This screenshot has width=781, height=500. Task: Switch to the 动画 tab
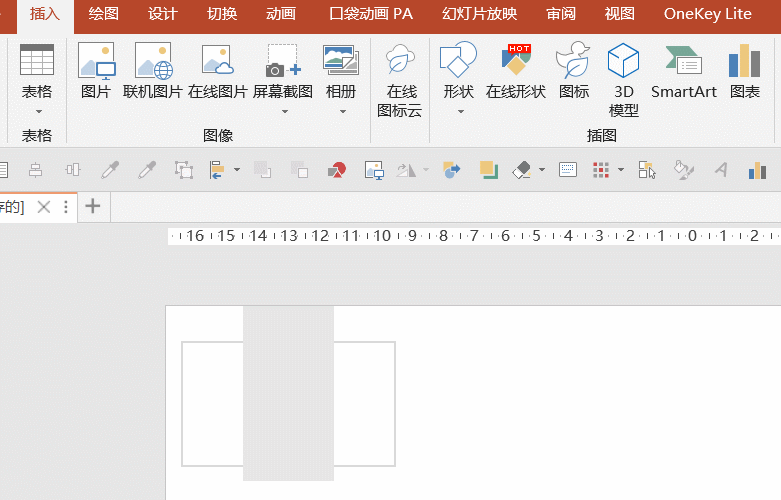click(x=281, y=14)
